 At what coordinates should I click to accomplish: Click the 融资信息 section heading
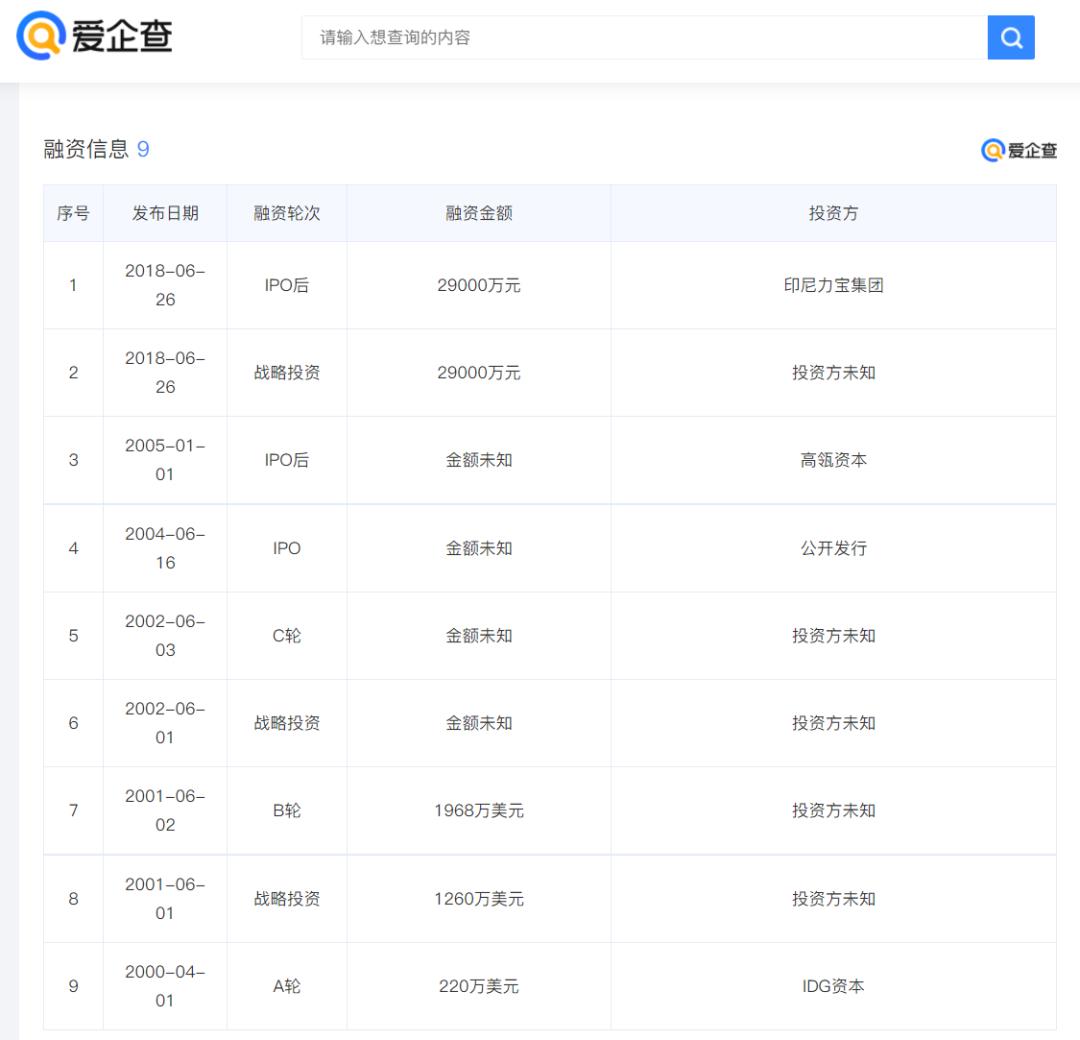pyautogui.click(x=86, y=149)
